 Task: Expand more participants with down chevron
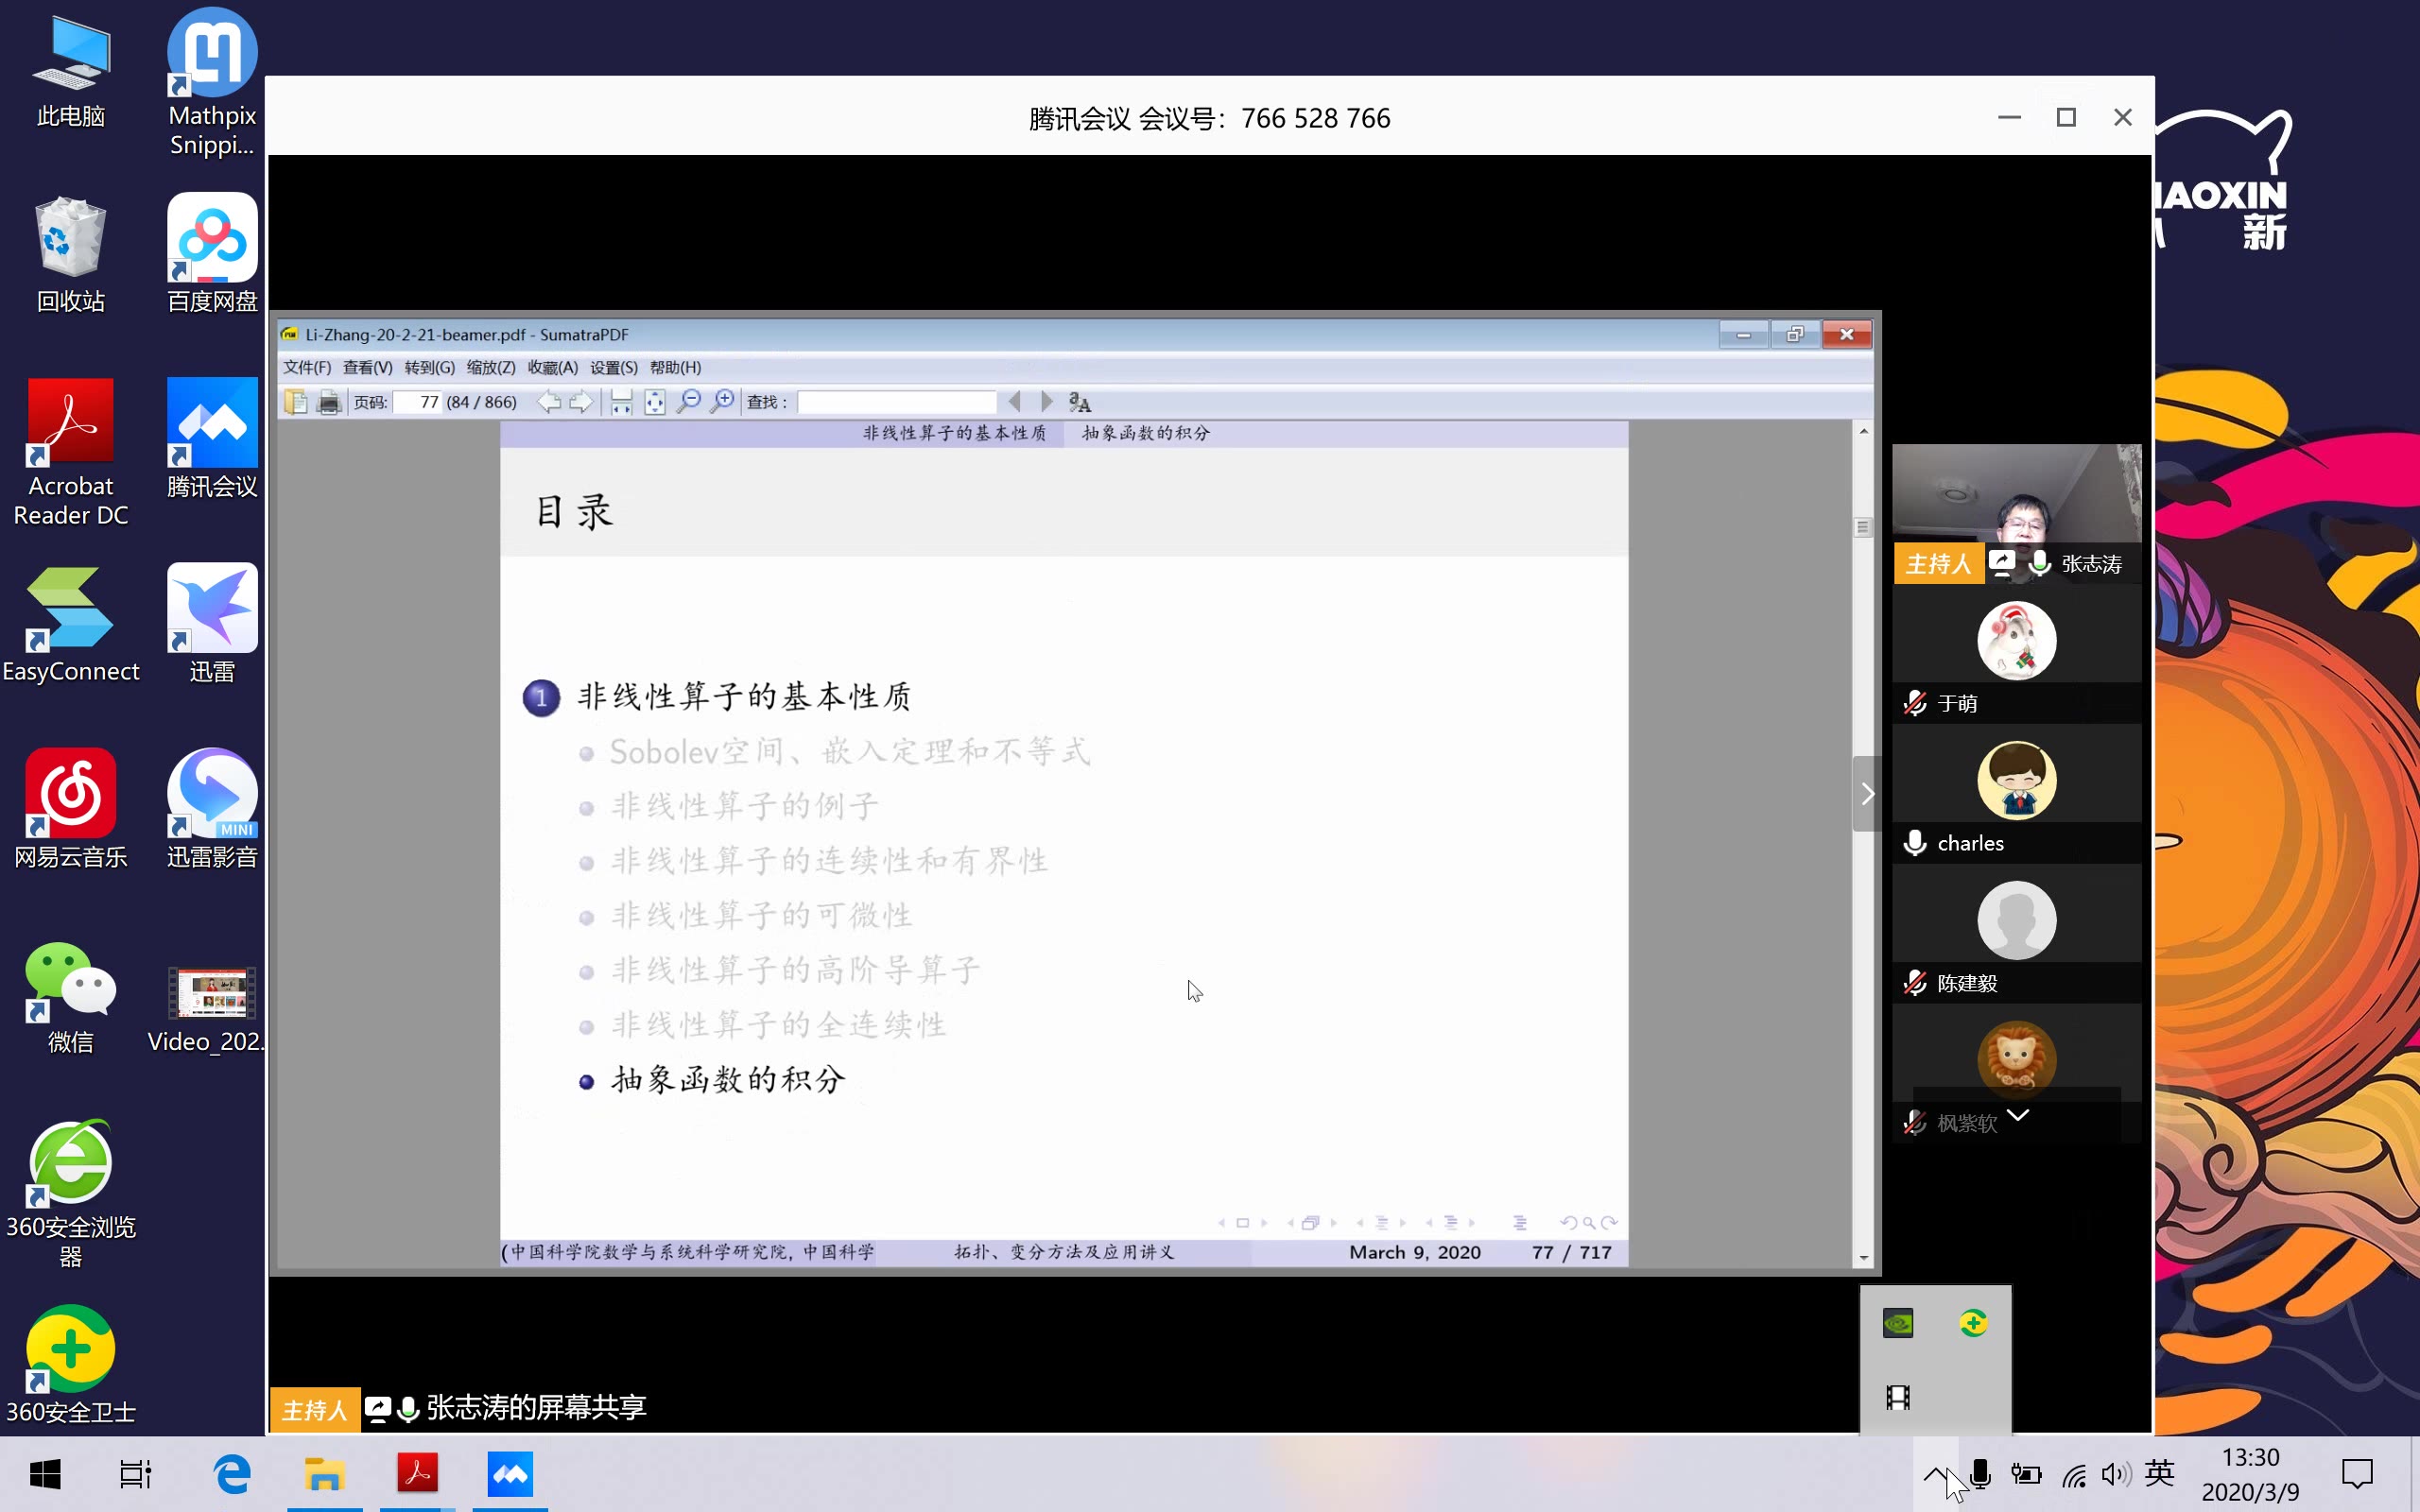(2017, 1115)
